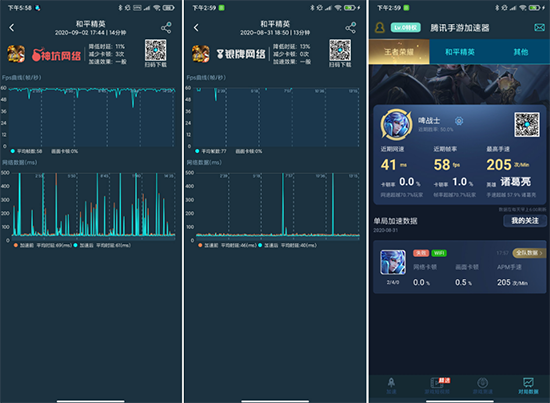Tap back arrow on 银牌网络 report

tap(196, 27)
